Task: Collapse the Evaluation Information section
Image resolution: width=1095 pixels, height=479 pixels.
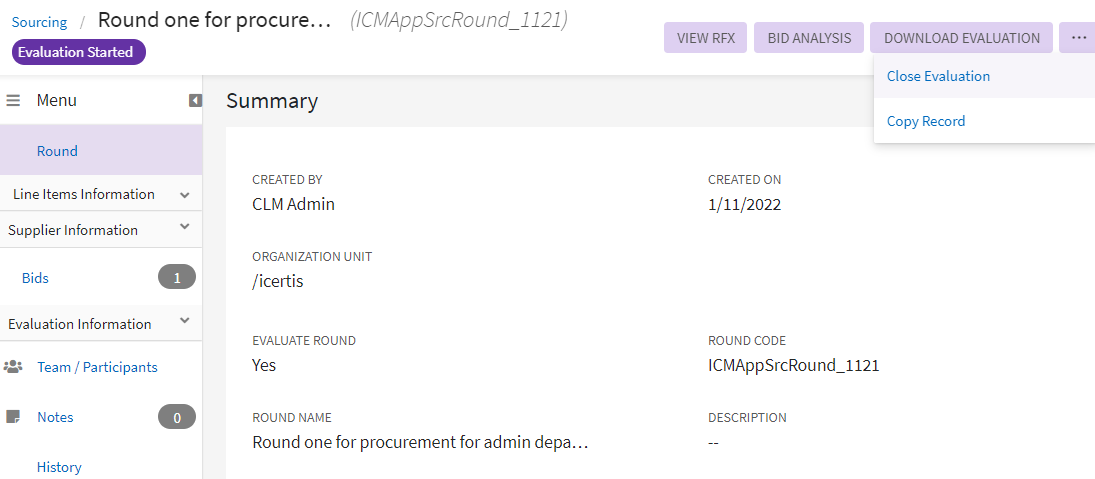Action: click(184, 322)
